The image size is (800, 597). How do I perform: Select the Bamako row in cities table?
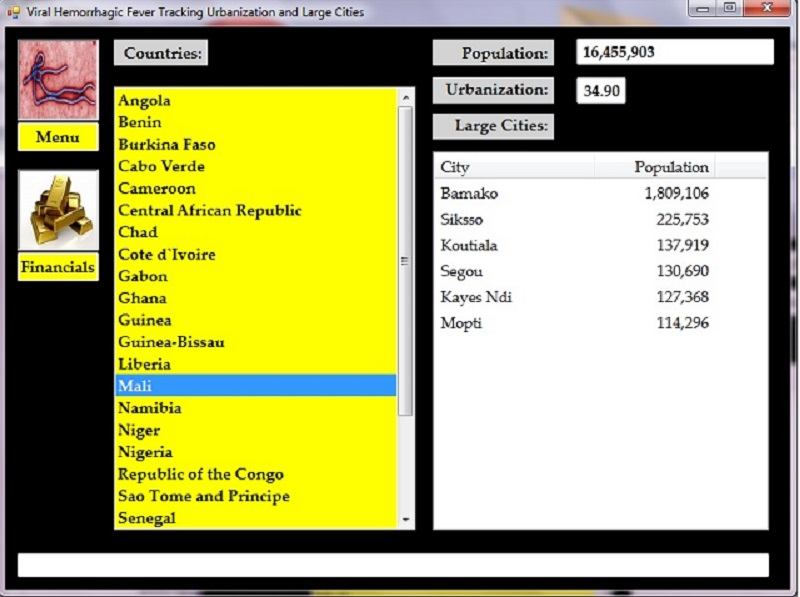click(470, 193)
